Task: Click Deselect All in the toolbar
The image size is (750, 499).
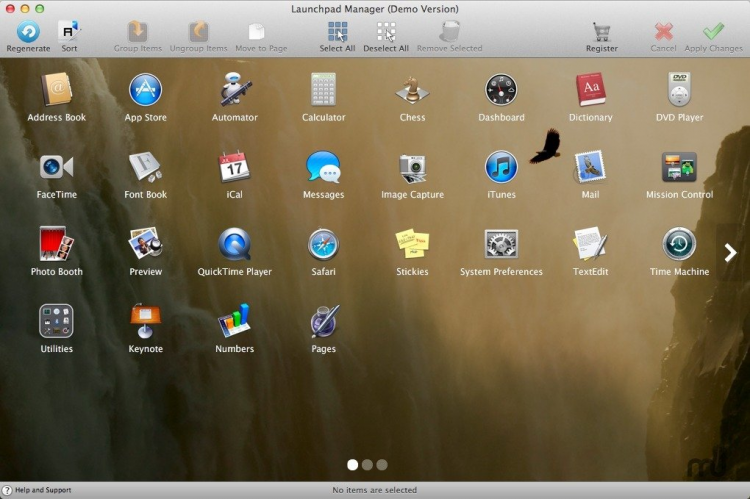Action: coord(386,36)
